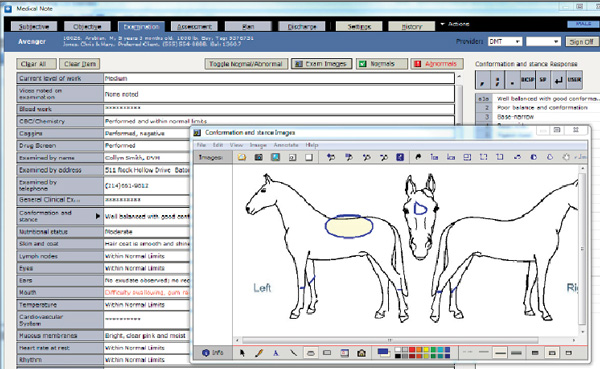Open the File menu in image window

pyautogui.click(x=201, y=145)
